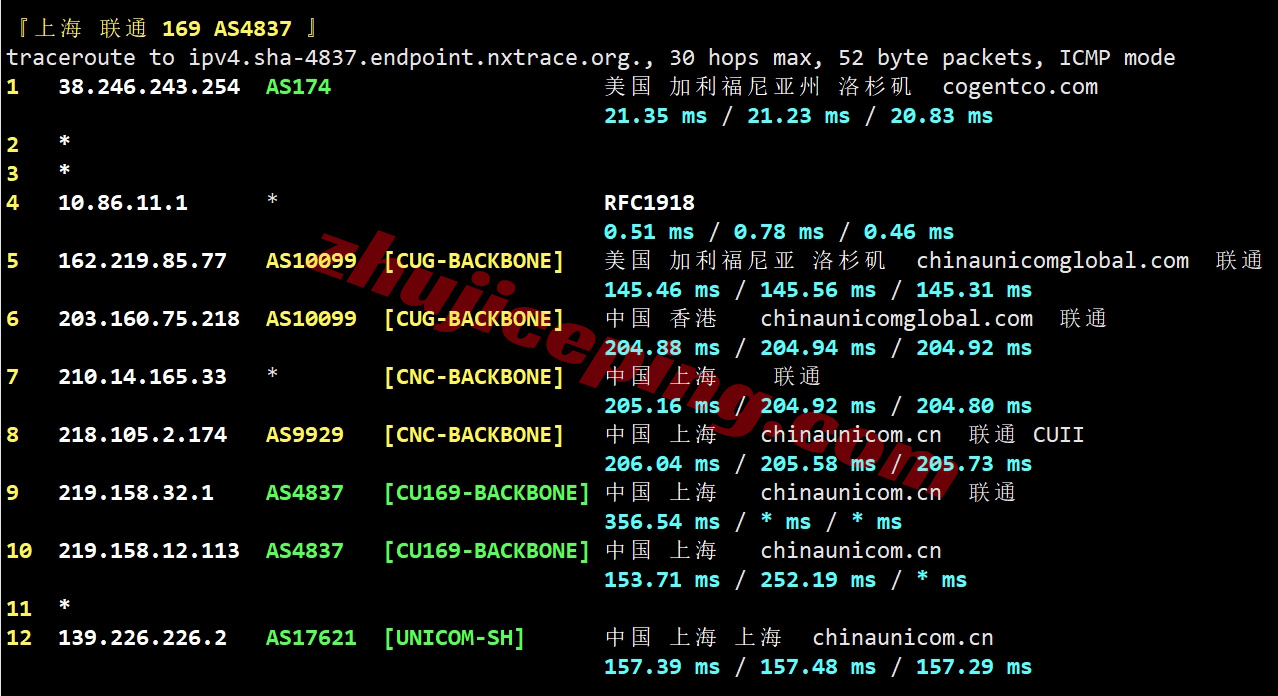This screenshot has width=1278, height=696.
Task: Click the 0.51 ms latency value
Action: [649, 232]
